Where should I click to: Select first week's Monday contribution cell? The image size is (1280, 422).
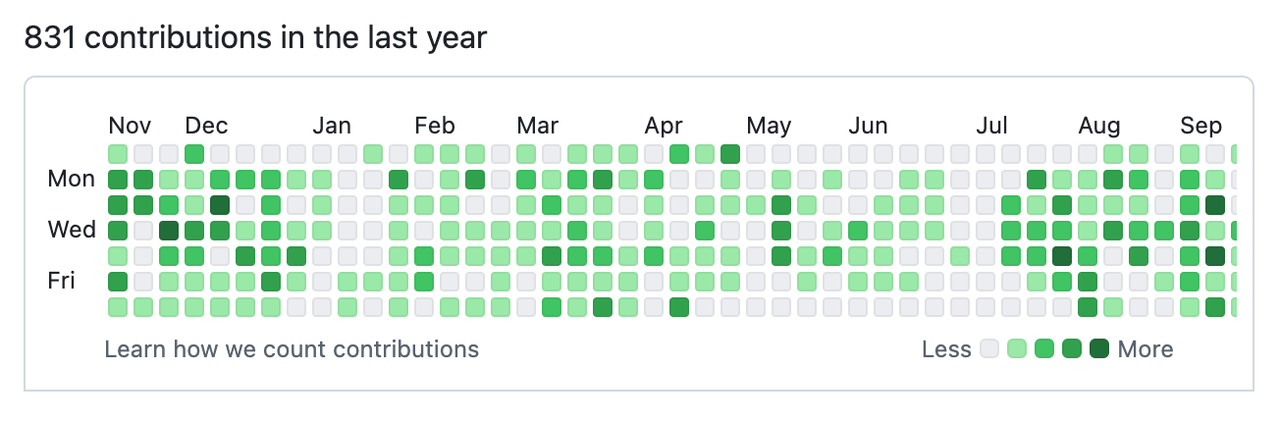(118, 180)
